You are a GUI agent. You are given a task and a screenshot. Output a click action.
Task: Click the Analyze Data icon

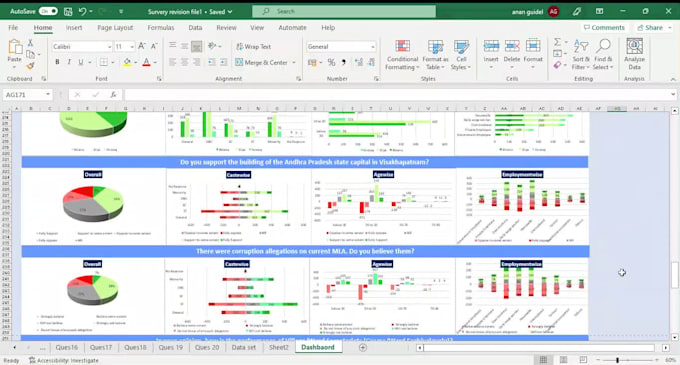click(x=634, y=46)
